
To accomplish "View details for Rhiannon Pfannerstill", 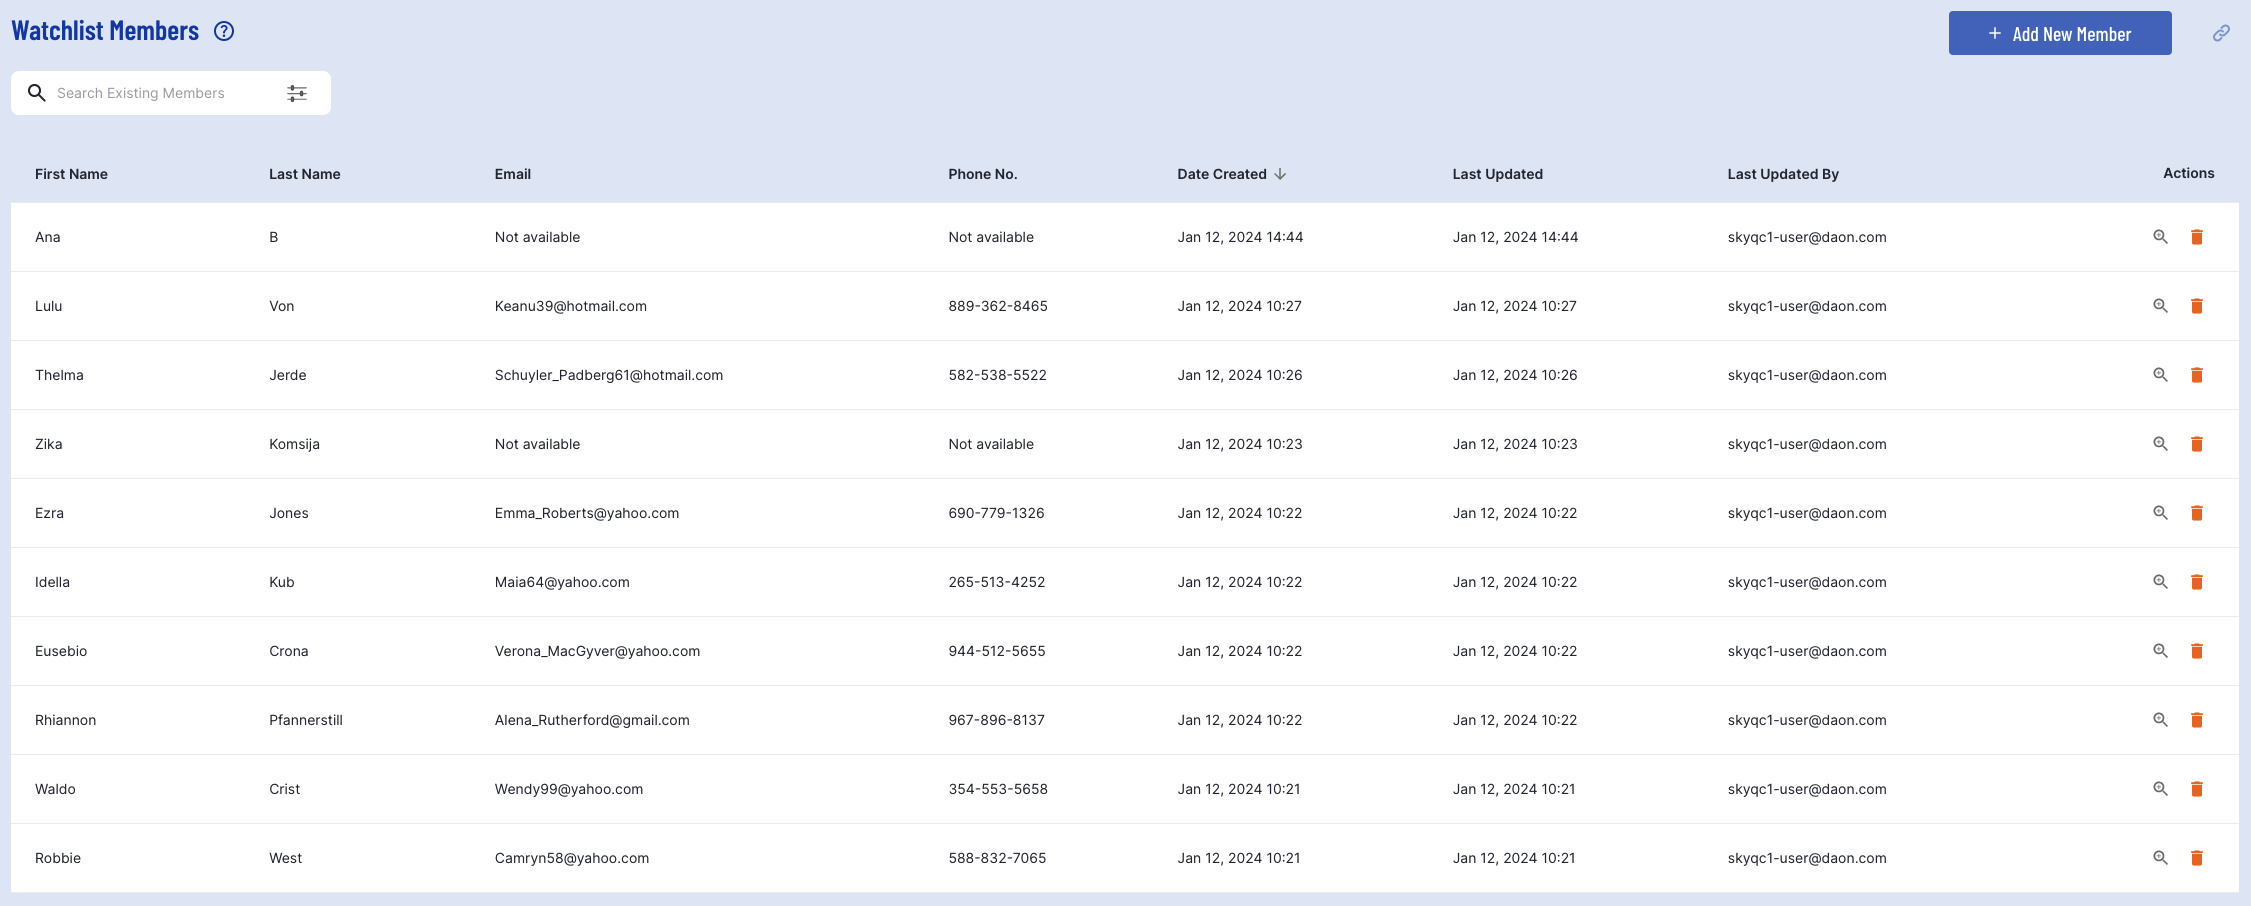I will point(2160,720).
